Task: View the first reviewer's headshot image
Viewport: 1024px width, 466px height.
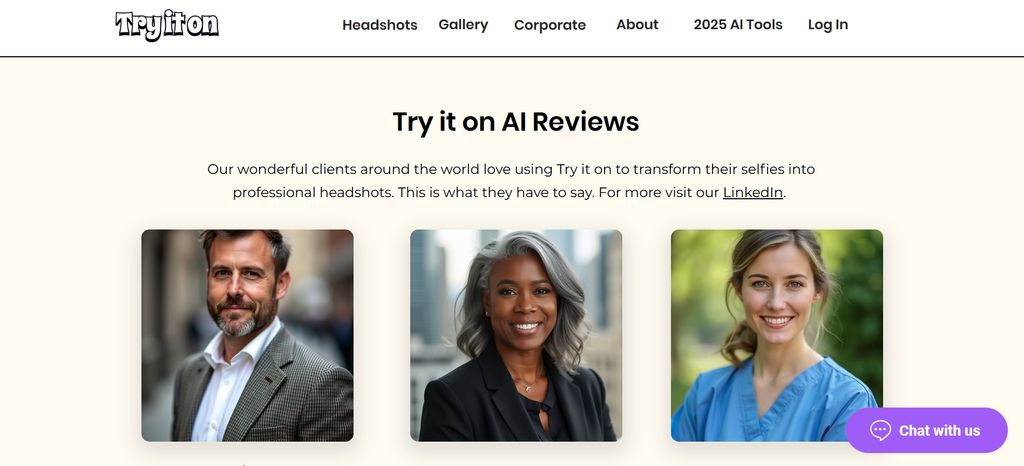Action: click(x=248, y=335)
